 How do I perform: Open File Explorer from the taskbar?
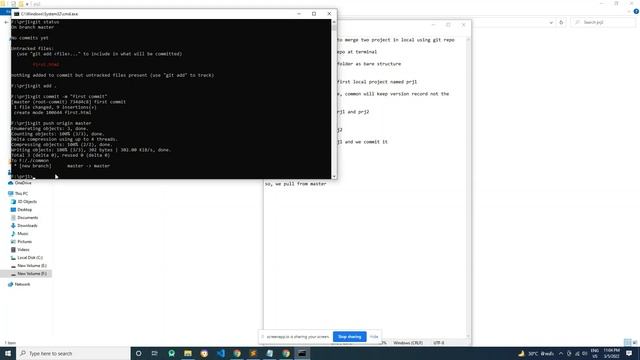pyautogui.click(x=188, y=353)
